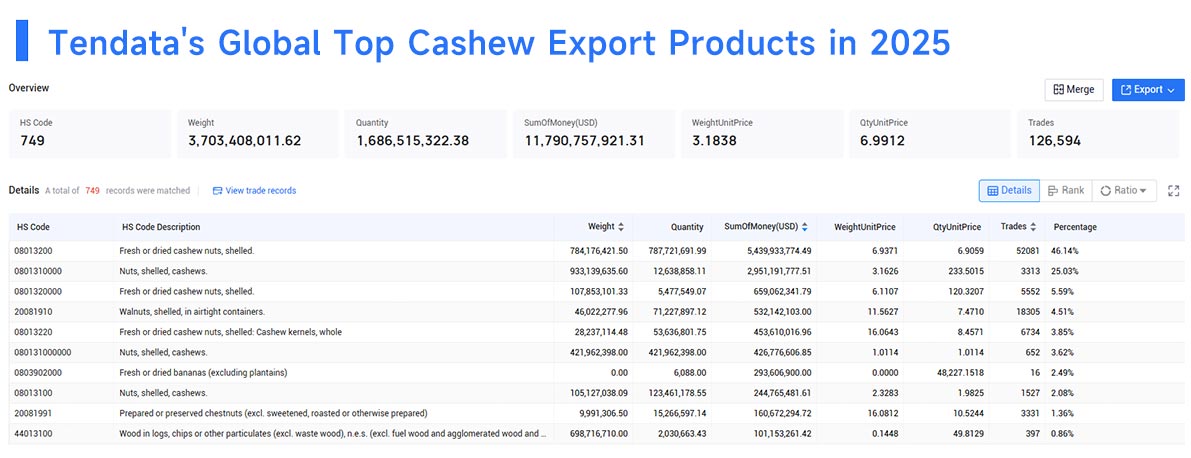This screenshot has width=1191, height=458.
Task: Select HS code 20081910 row
Action: (x=596, y=312)
